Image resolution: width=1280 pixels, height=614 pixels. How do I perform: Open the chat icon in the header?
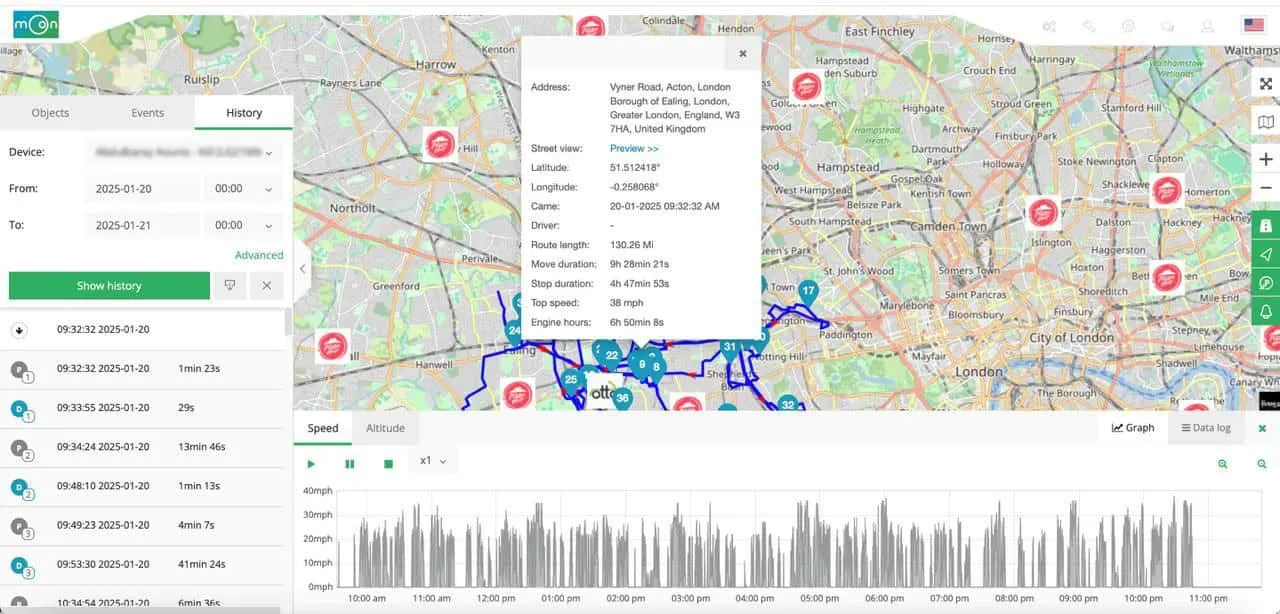pyautogui.click(x=1167, y=26)
